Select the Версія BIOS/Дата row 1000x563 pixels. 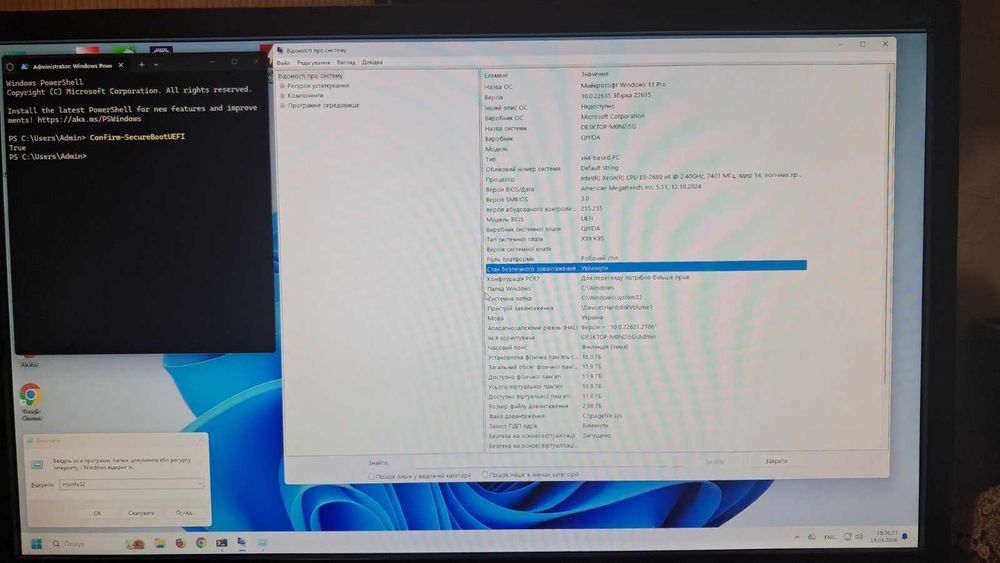pos(644,189)
